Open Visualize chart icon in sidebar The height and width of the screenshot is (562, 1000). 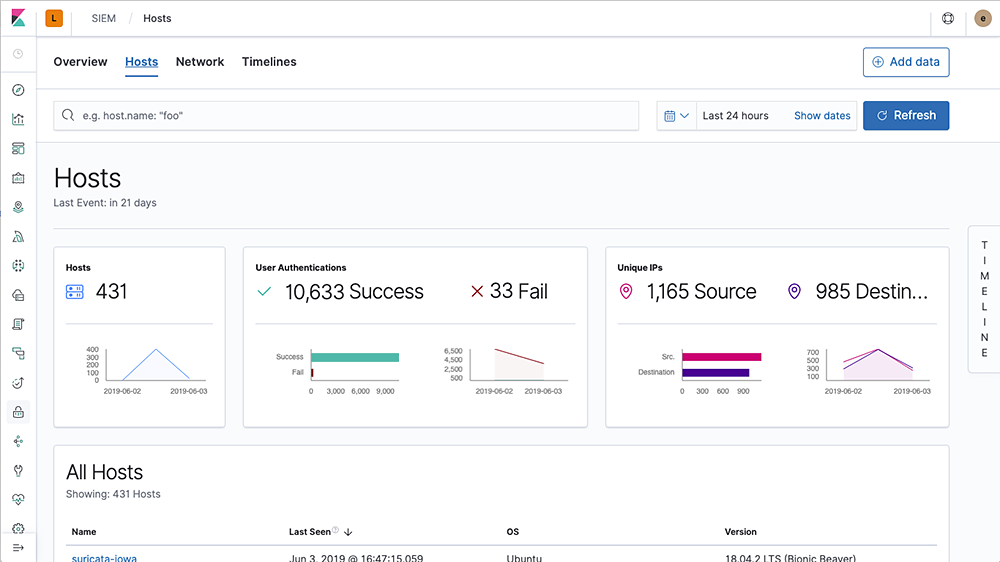tap(18, 119)
